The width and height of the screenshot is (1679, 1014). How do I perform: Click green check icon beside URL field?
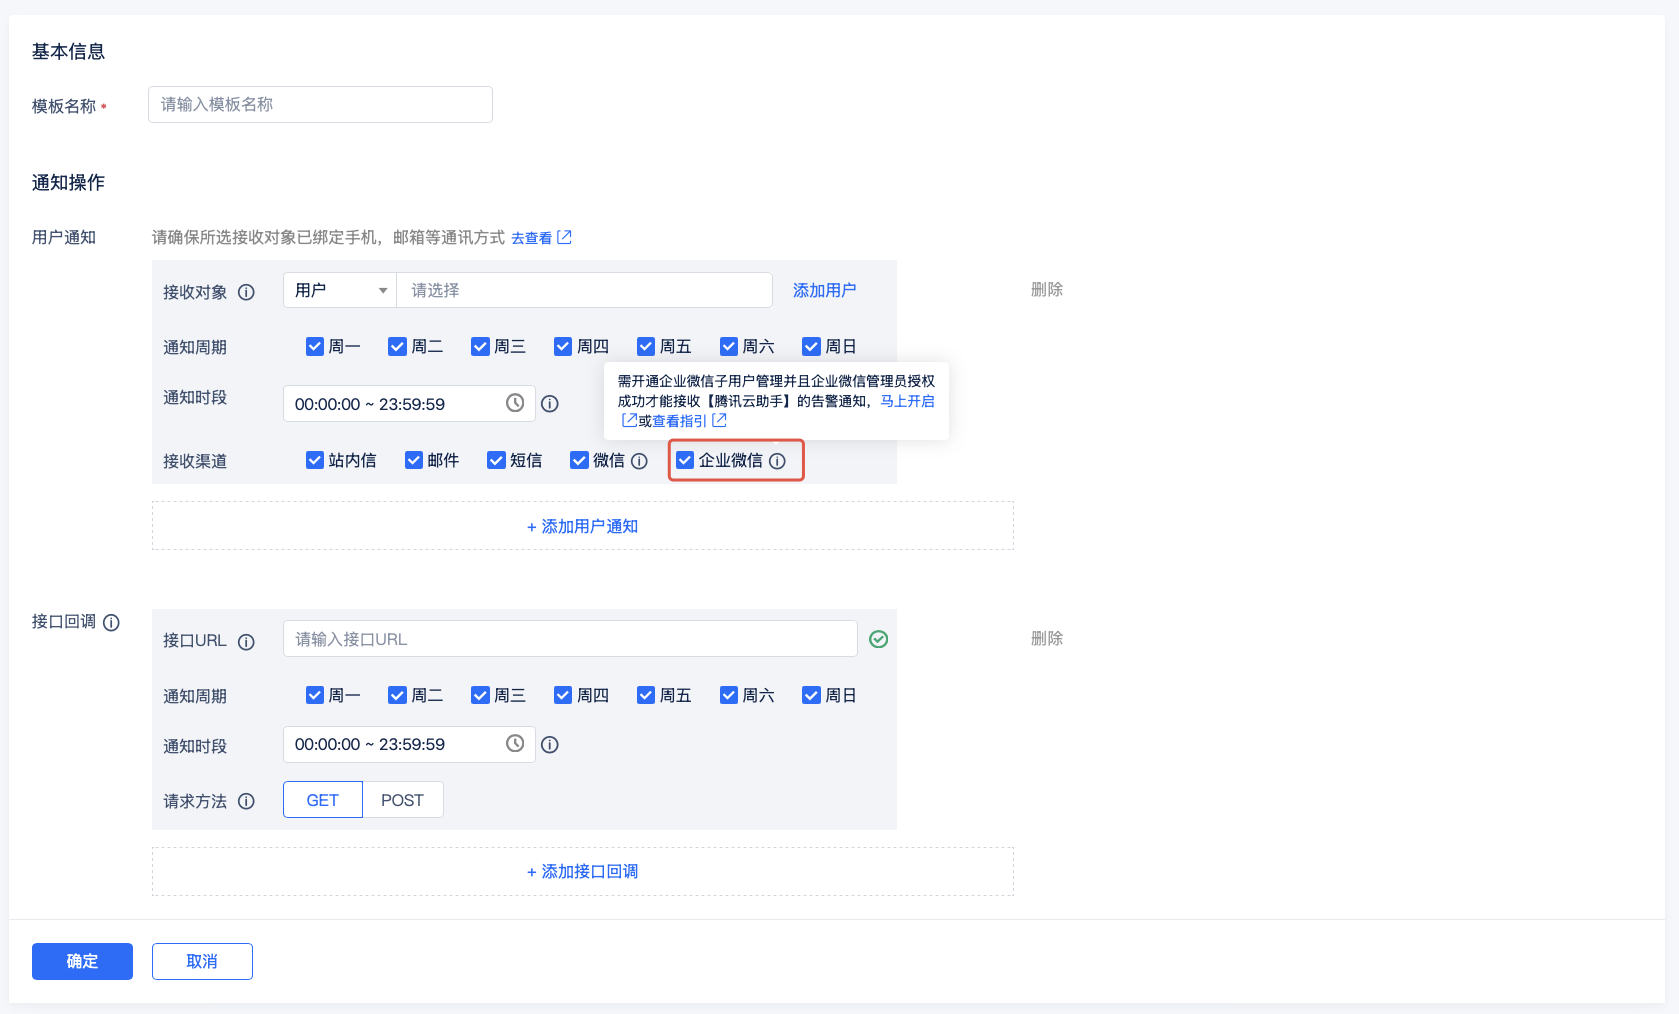click(x=878, y=639)
